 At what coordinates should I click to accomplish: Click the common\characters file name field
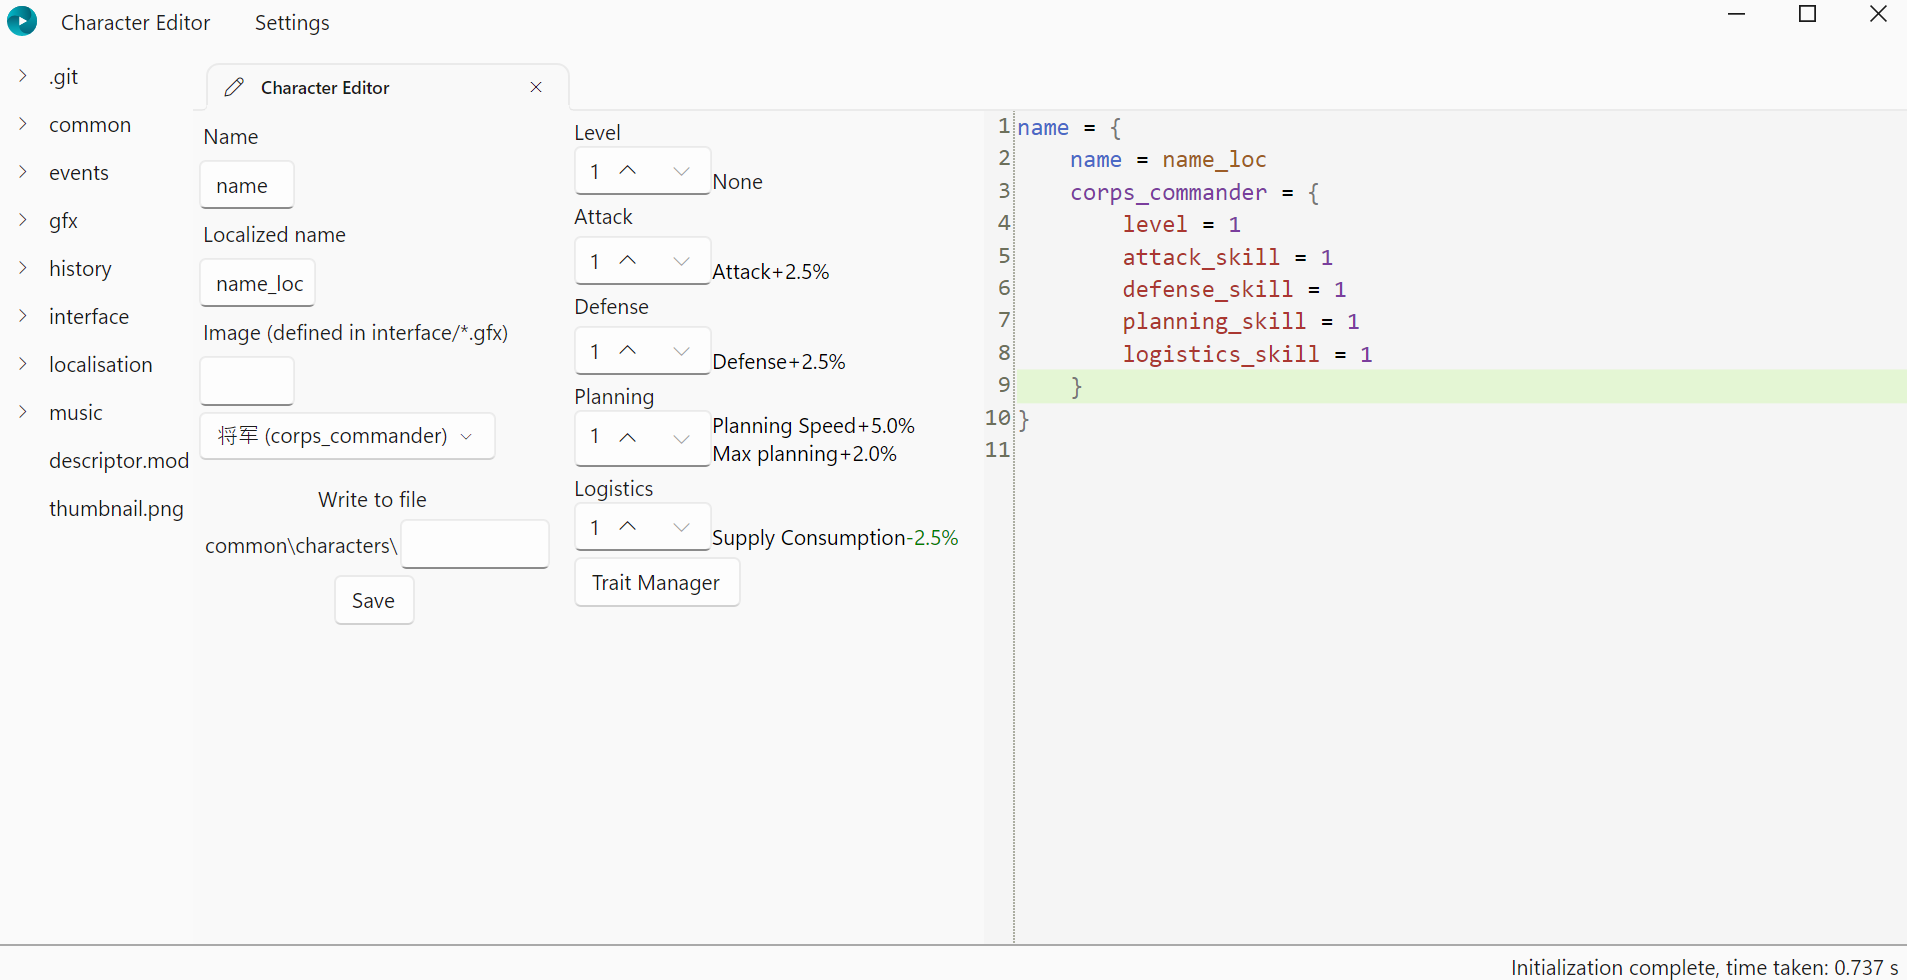point(475,544)
